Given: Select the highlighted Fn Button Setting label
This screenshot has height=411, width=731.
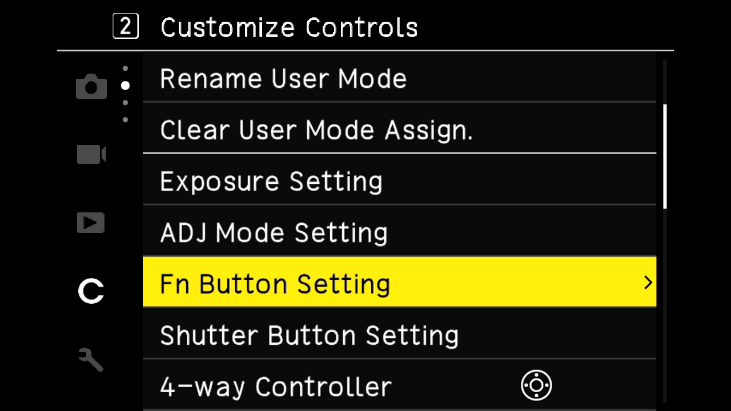Looking at the screenshot, I should click(275, 285).
